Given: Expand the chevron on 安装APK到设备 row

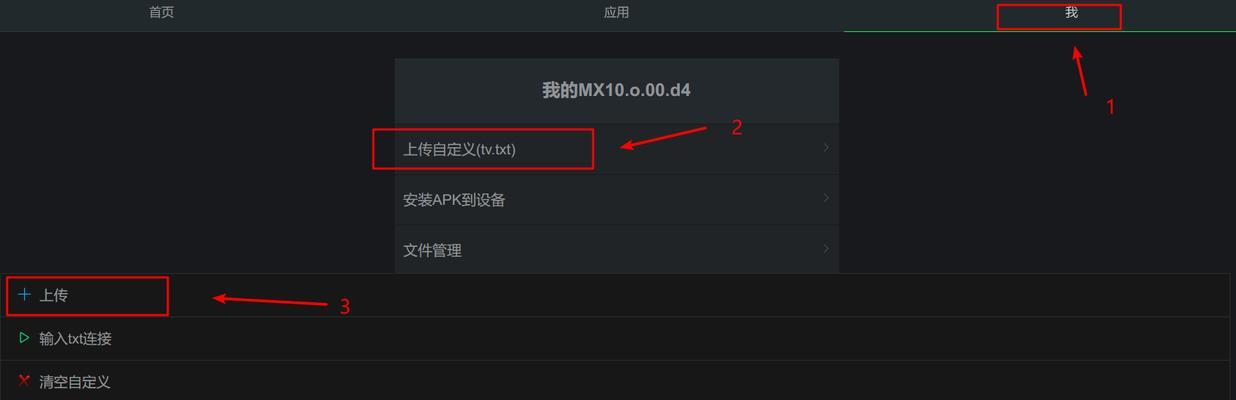Looking at the screenshot, I should tap(826, 198).
